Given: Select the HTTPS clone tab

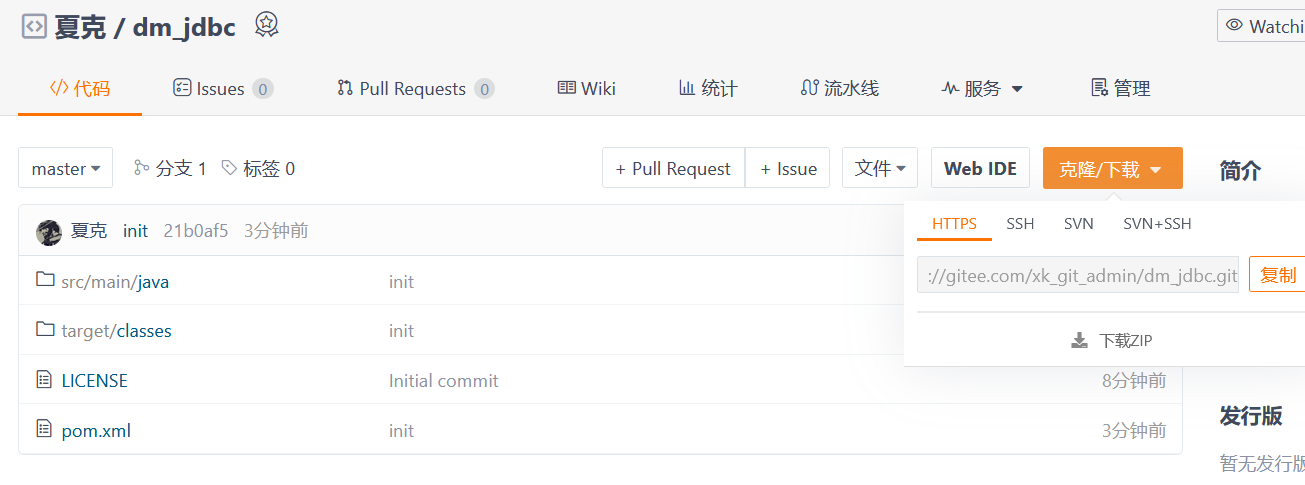Looking at the screenshot, I should tap(954, 223).
